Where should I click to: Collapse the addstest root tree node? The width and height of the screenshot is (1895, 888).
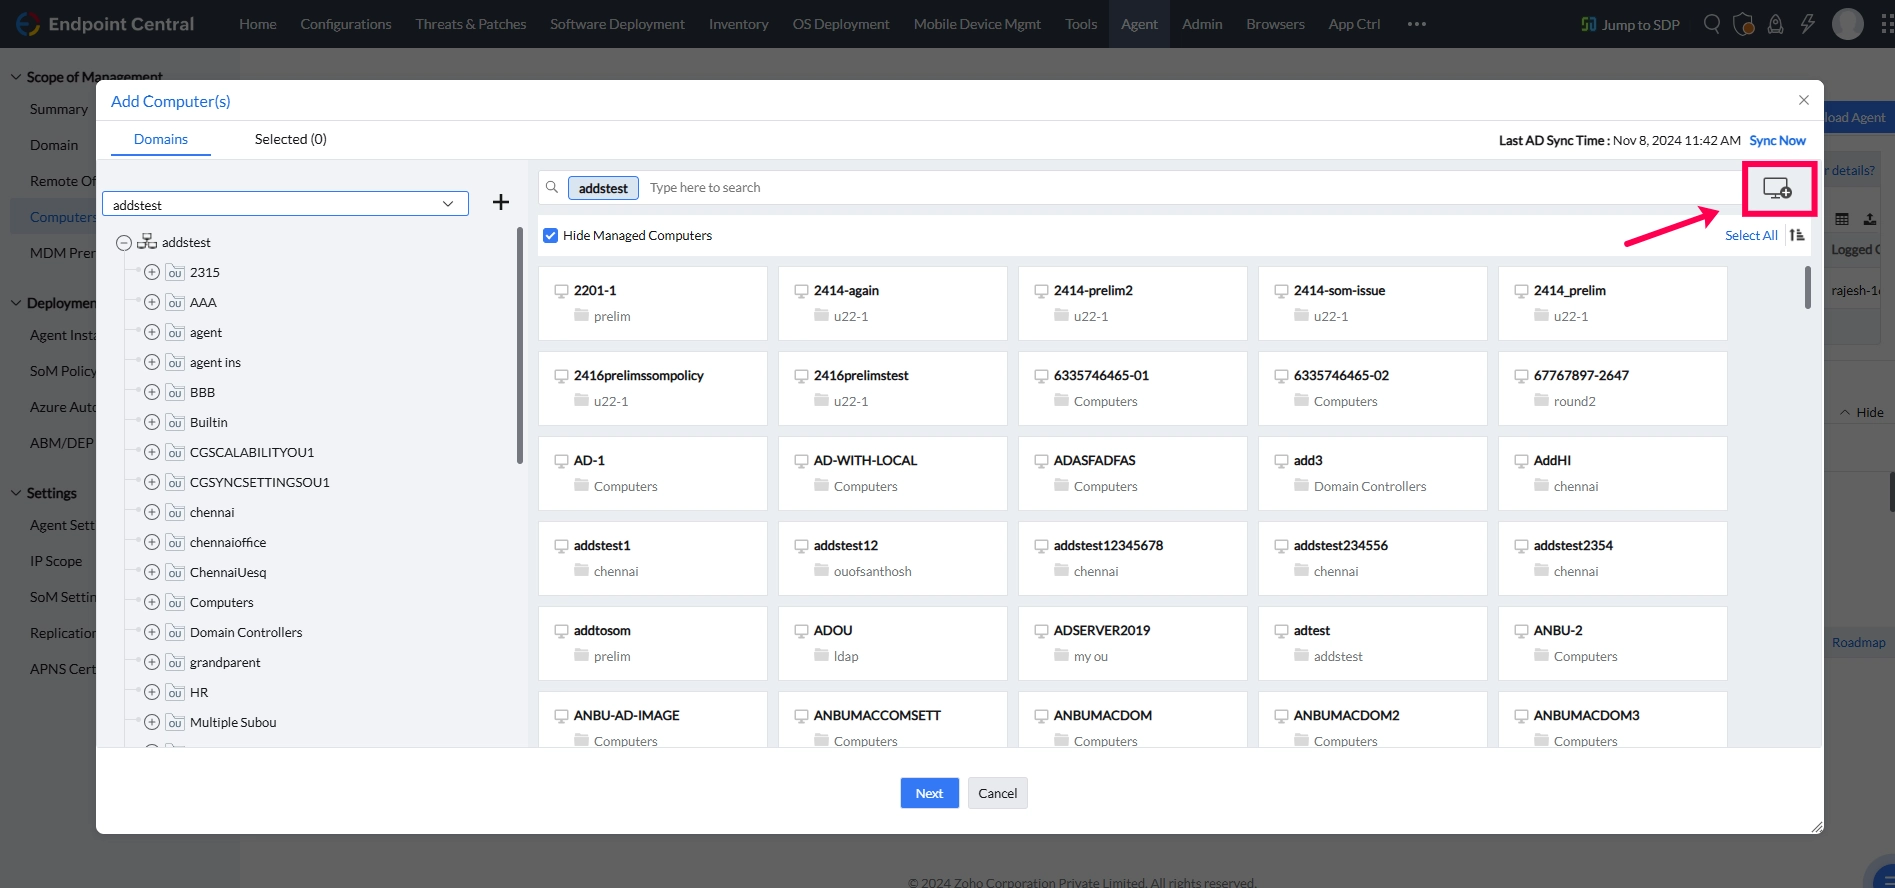tap(124, 242)
